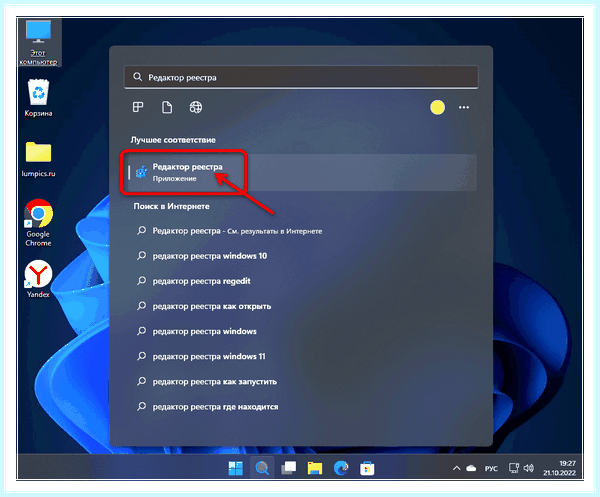
Task: Switch input language via РУС indicator
Action: [491, 469]
